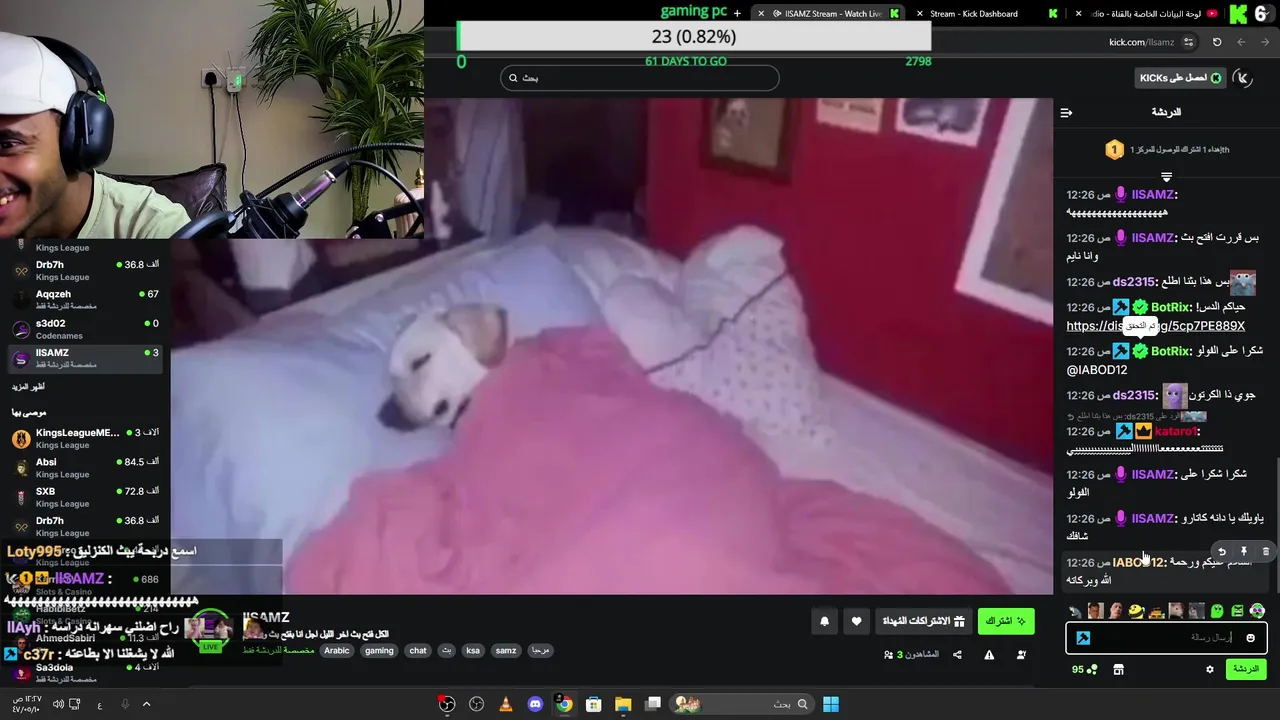Open Drb7h channel in Kings League sidebar
The height and width of the screenshot is (720, 1280).
click(85, 270)
